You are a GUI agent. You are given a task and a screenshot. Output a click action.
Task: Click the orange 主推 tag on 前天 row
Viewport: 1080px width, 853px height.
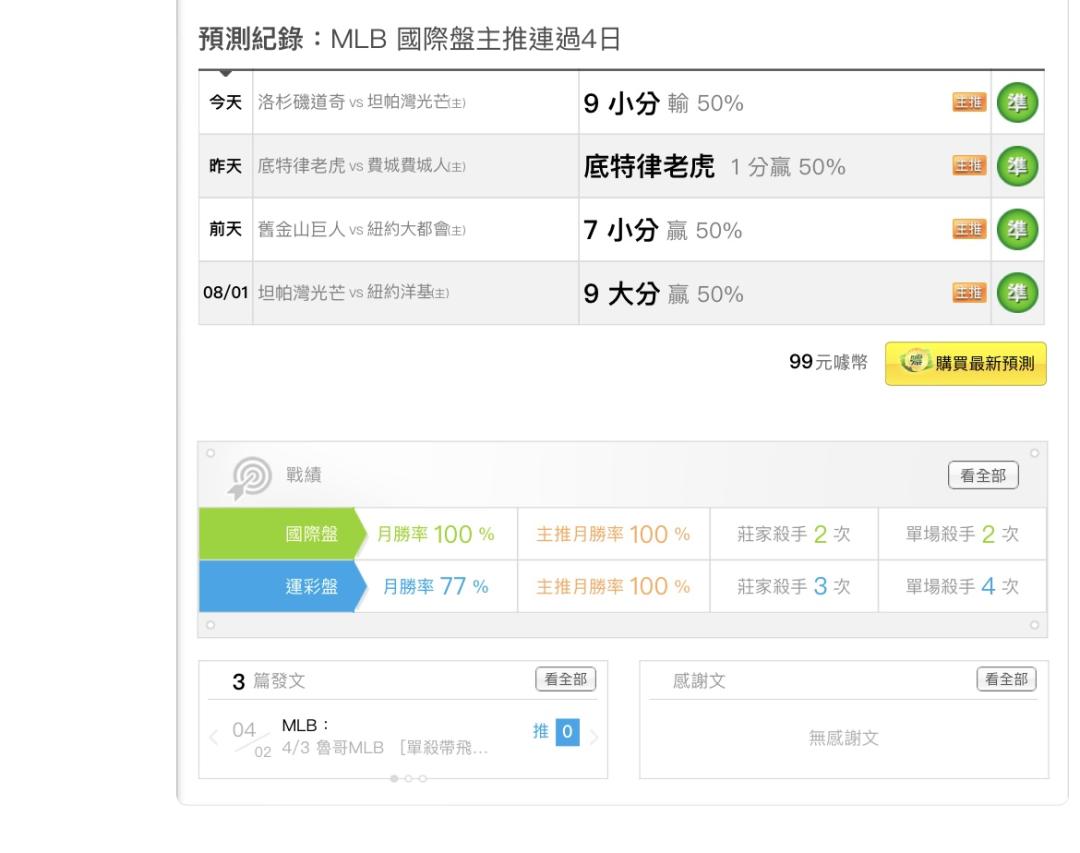[x=968, y=231]
